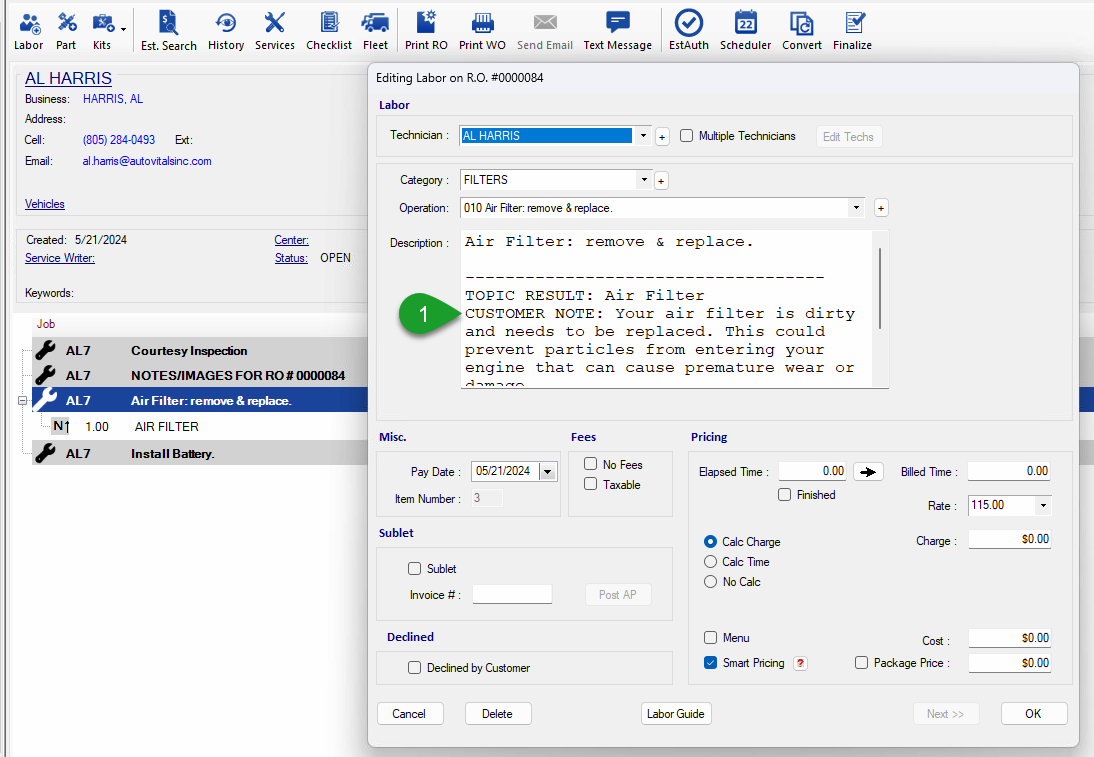The image size is (1094, 757).
Task: Open the Fleet toolbar icon
Action: tap(375, 31)
